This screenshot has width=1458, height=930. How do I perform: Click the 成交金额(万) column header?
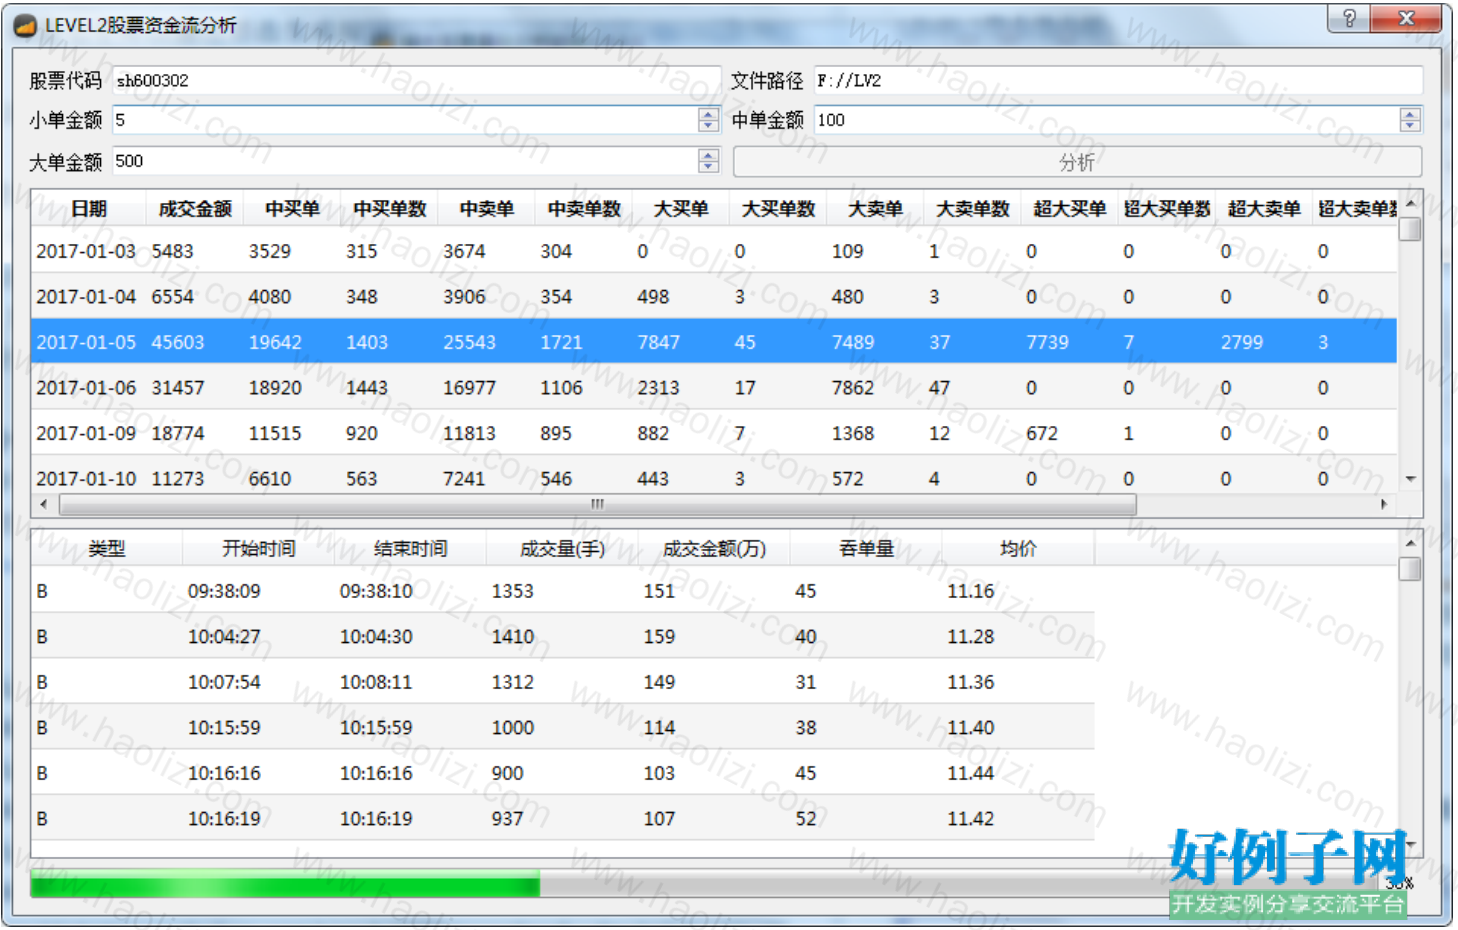715,549
